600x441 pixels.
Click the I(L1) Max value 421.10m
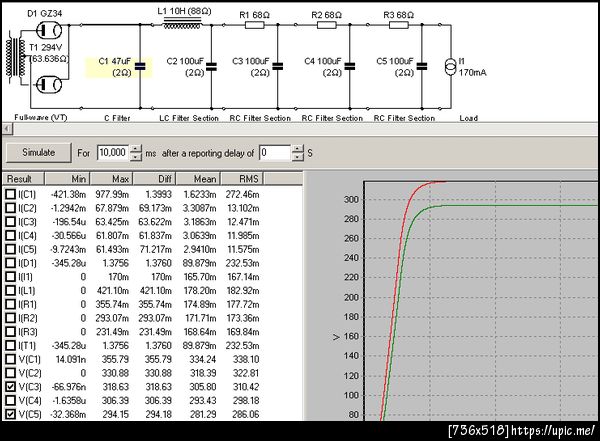click(x=113, y=291)
